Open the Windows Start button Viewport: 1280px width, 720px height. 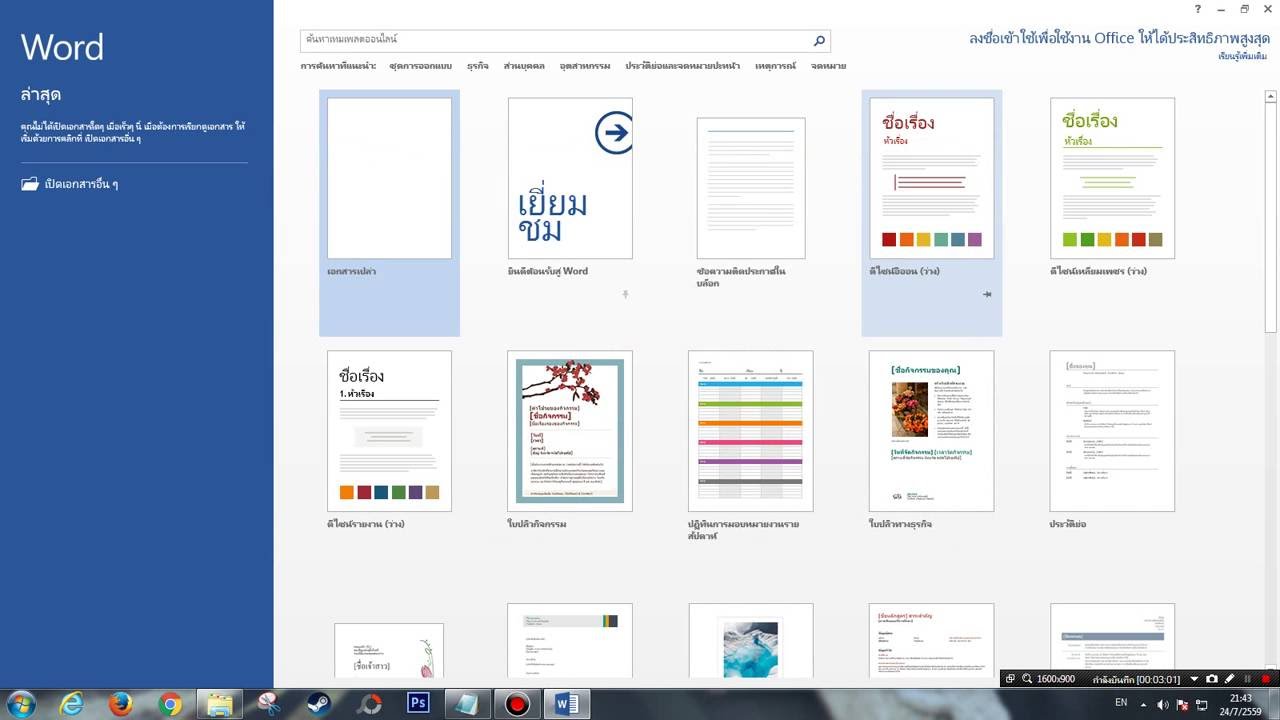click(21, 704)
